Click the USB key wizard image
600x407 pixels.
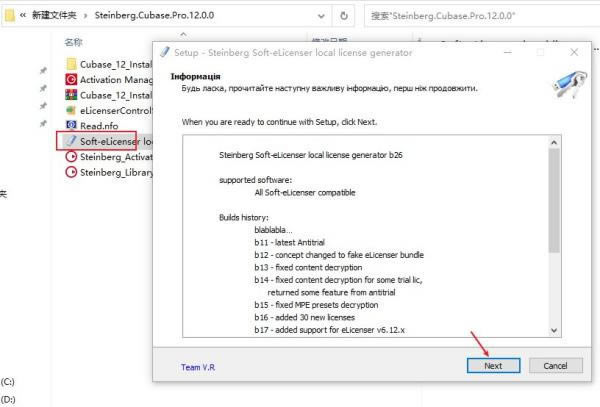[x=569, y=84]
